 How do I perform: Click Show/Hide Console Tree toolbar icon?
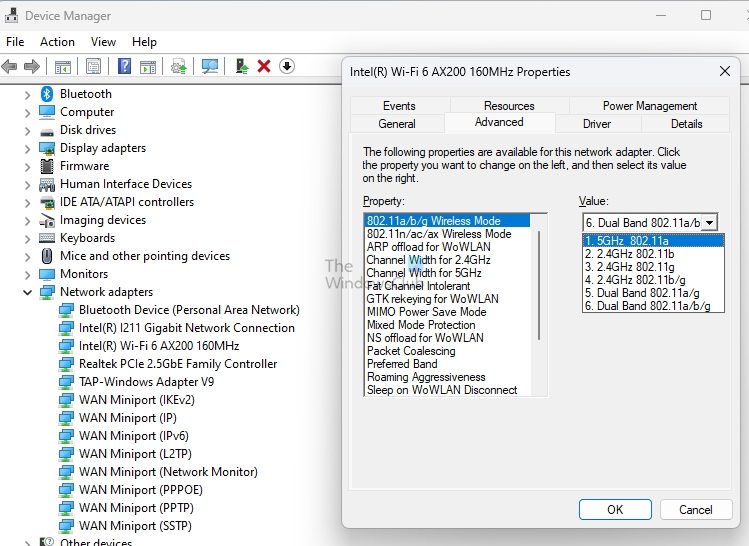(63, 66)
